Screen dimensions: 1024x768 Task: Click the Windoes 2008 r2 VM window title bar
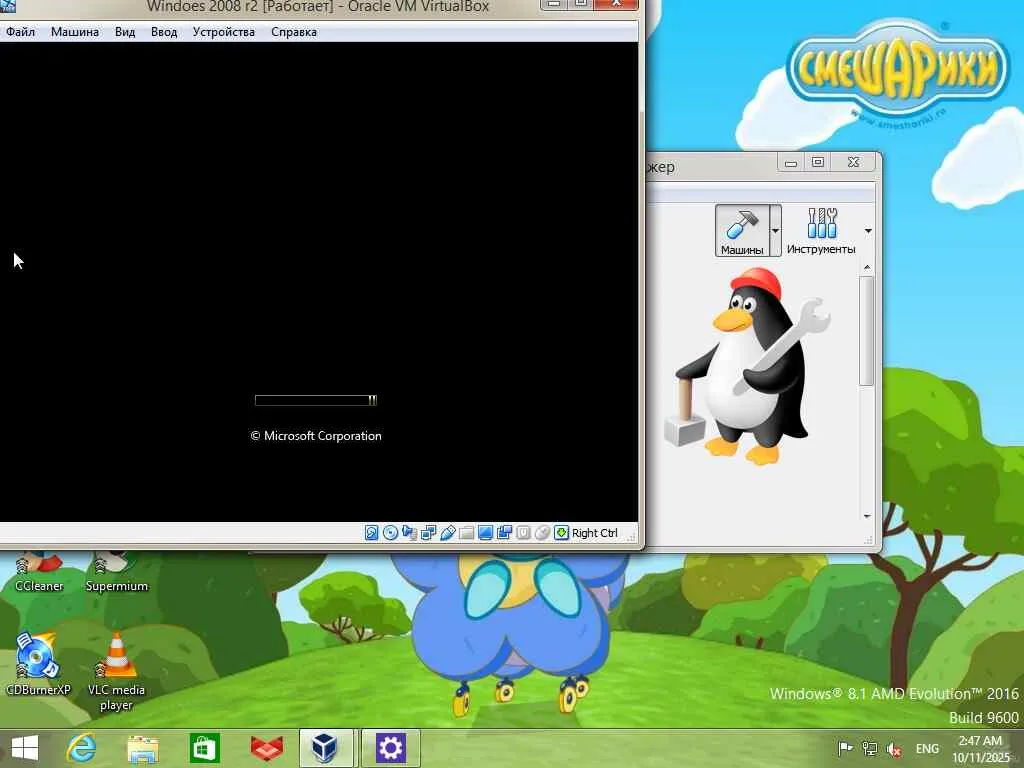(317, 7)
